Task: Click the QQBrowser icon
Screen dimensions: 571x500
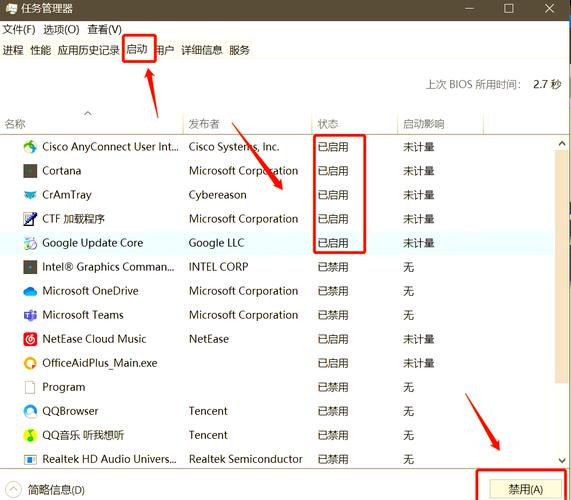Action: [x=30, y=411]
